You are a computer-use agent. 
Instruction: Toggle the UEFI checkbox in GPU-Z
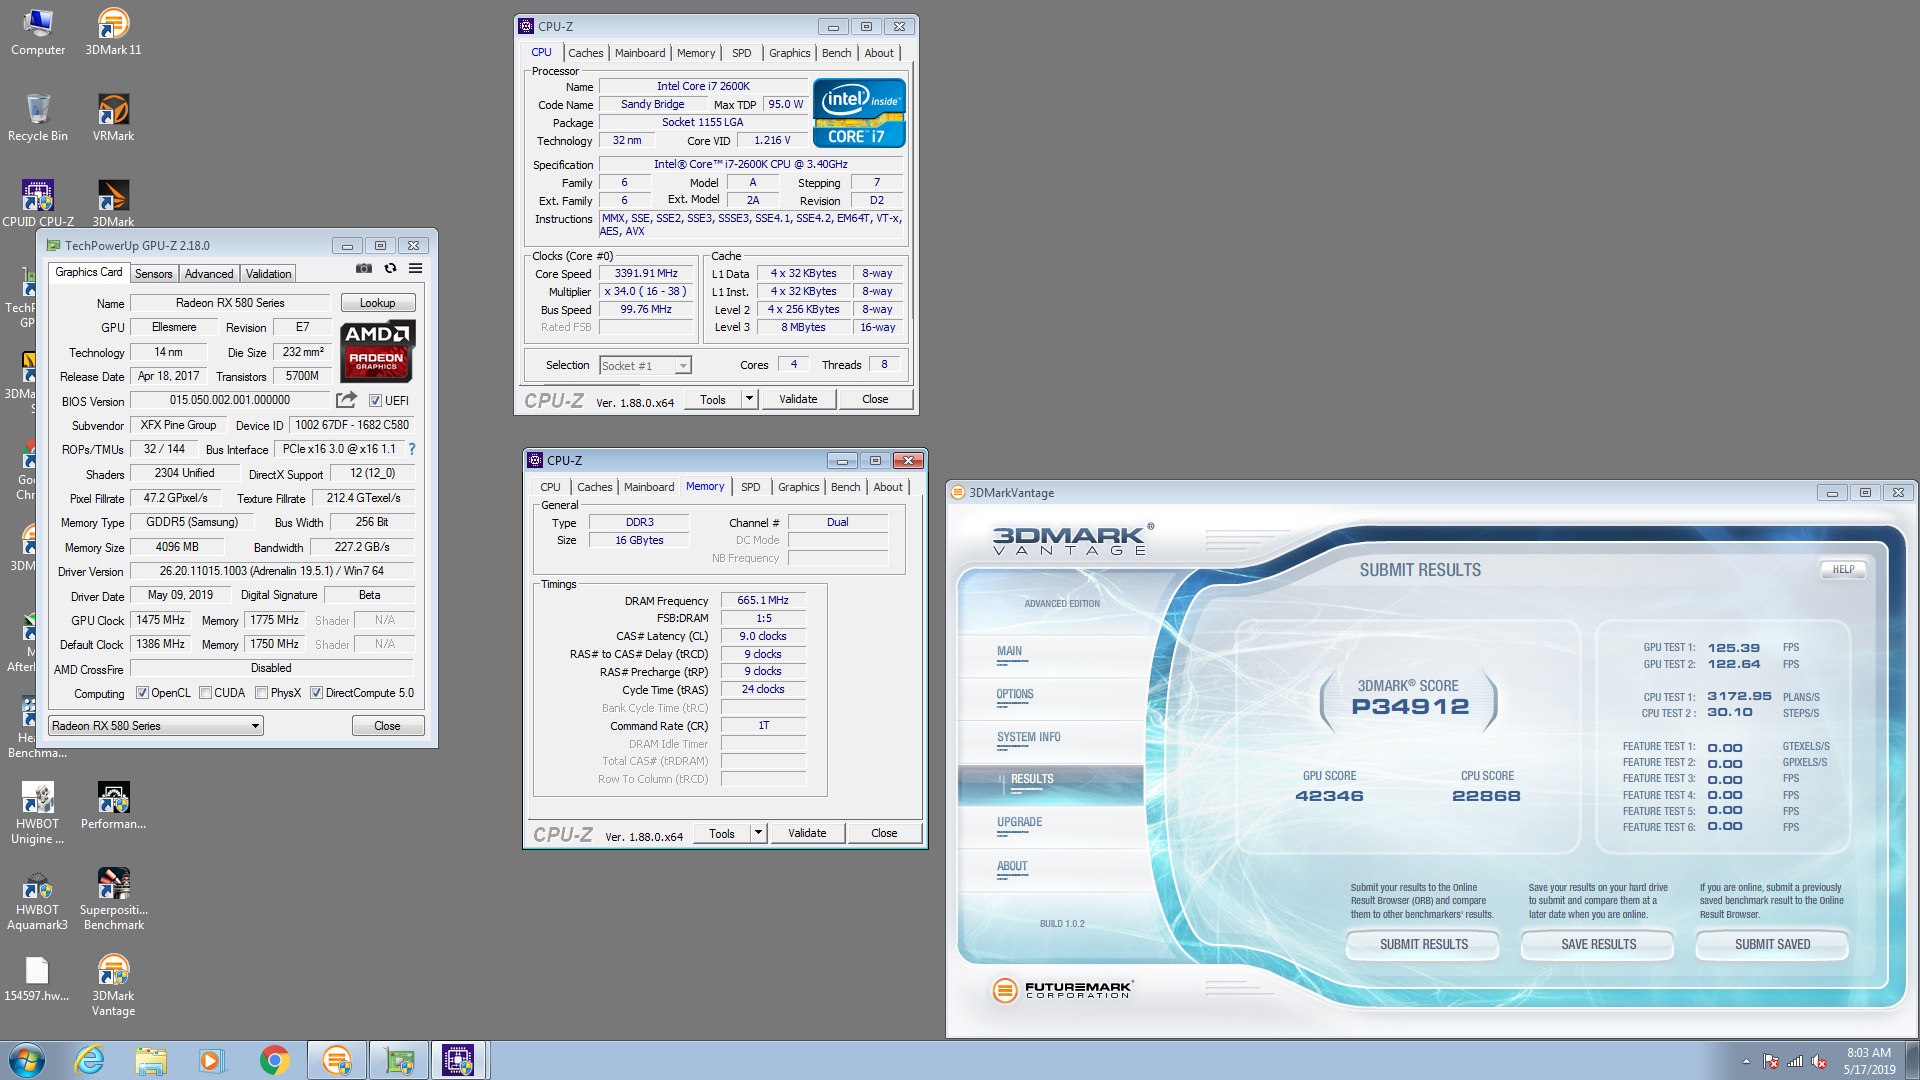[375, 401]
